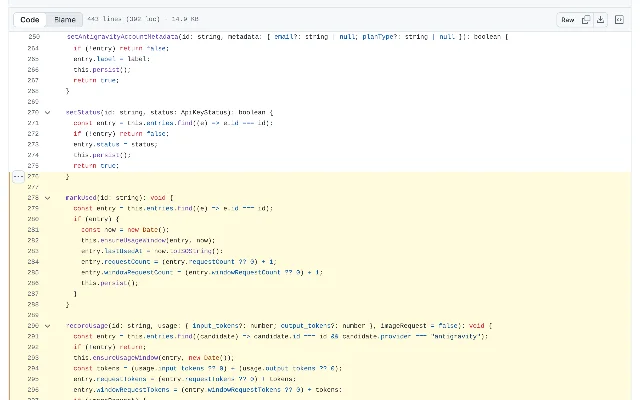Click the recordUsage function name
The image size is (640, 400).
point(87,326)
